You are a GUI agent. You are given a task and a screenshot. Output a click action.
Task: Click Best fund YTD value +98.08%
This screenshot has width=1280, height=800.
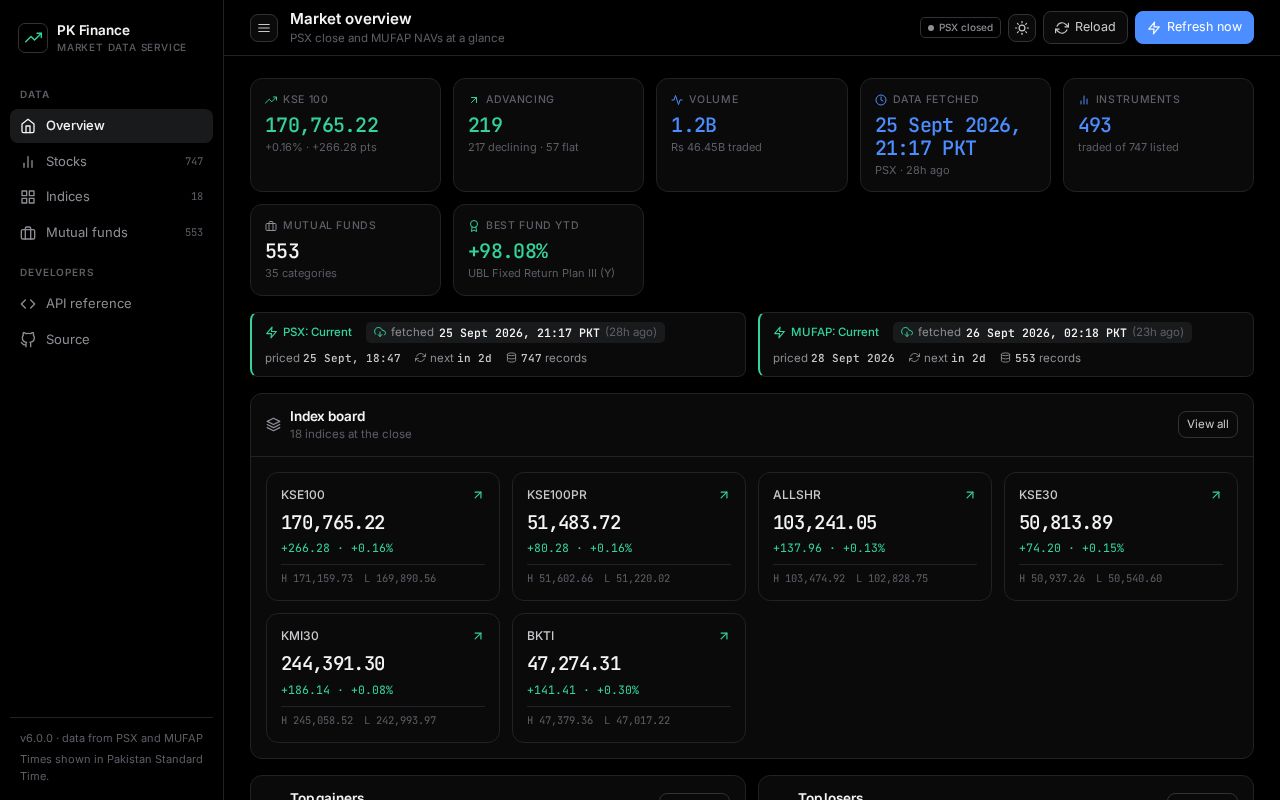(x=508, y=251)
